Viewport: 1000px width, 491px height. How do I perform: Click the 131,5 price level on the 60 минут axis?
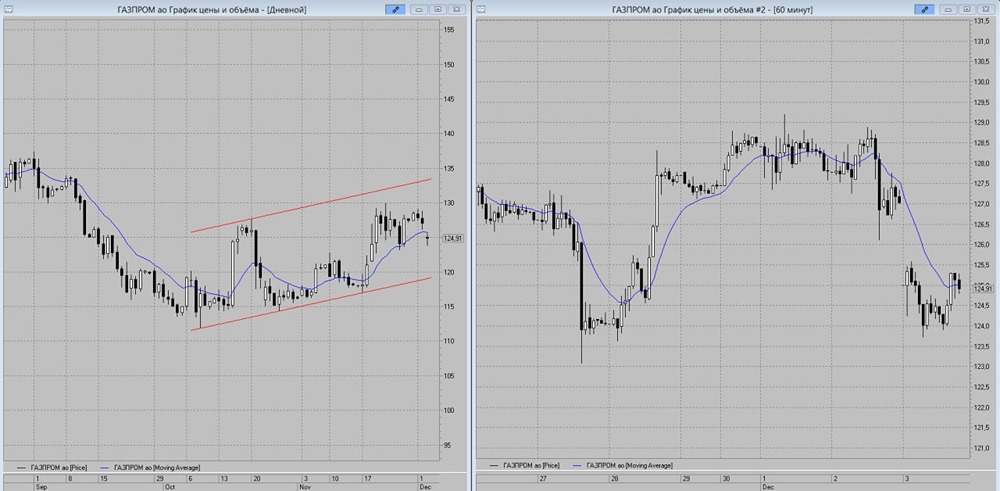pyautogui.click(x=981, y=22)
